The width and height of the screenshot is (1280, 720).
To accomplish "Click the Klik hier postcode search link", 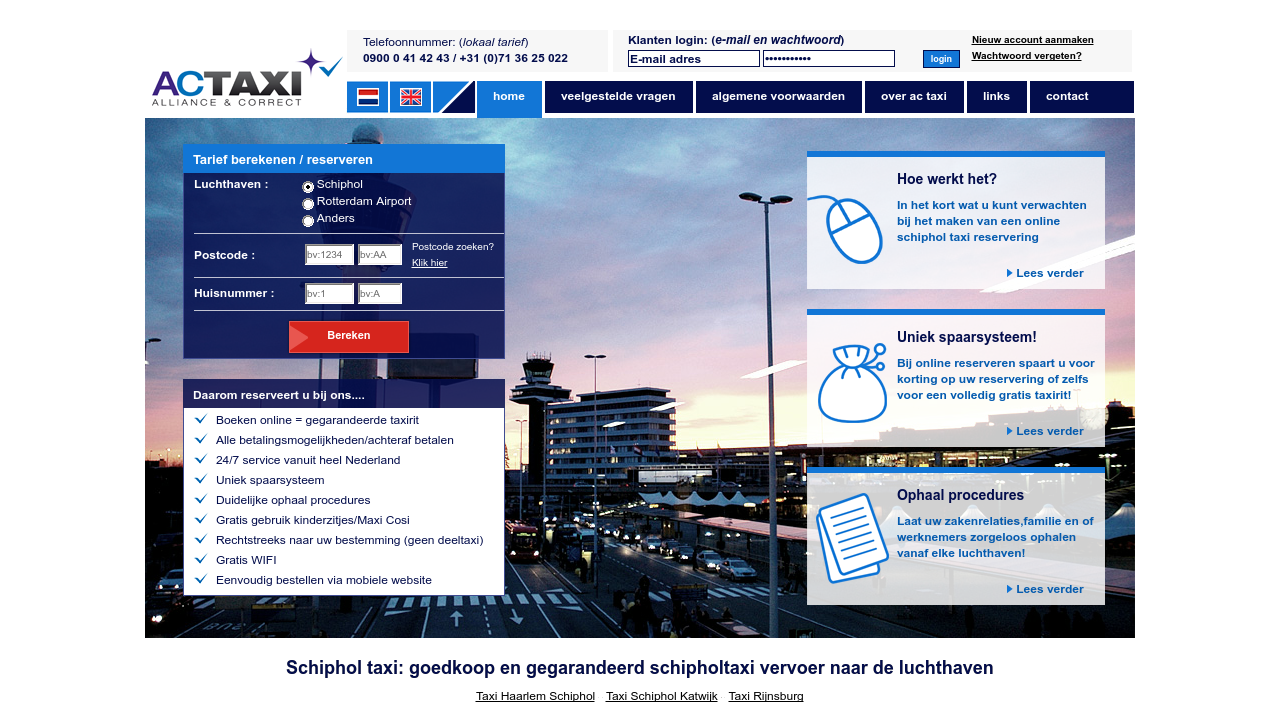I will click(x=429, y=263).
